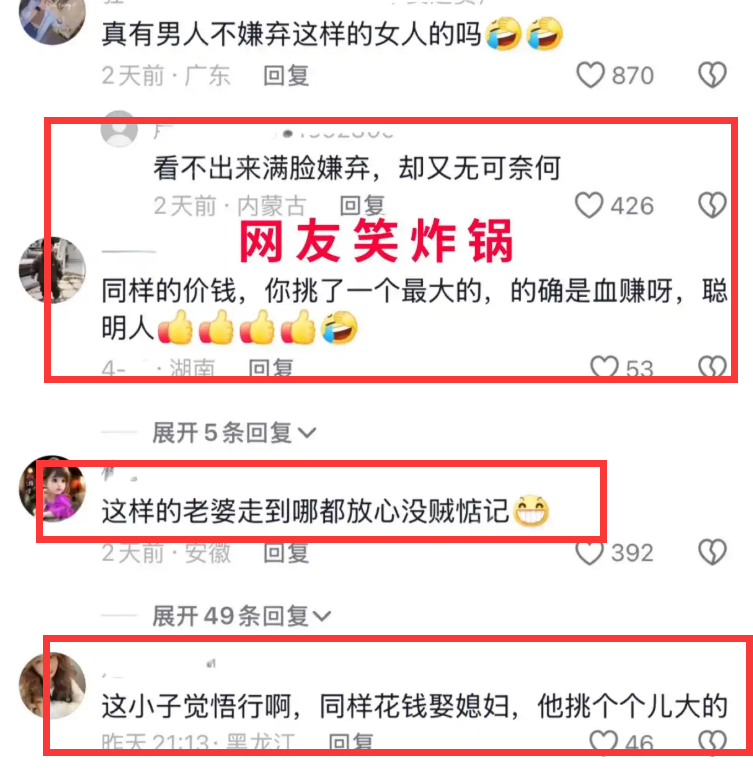
Task: Expand the 49 hidden replies
Action: (241, 616)
